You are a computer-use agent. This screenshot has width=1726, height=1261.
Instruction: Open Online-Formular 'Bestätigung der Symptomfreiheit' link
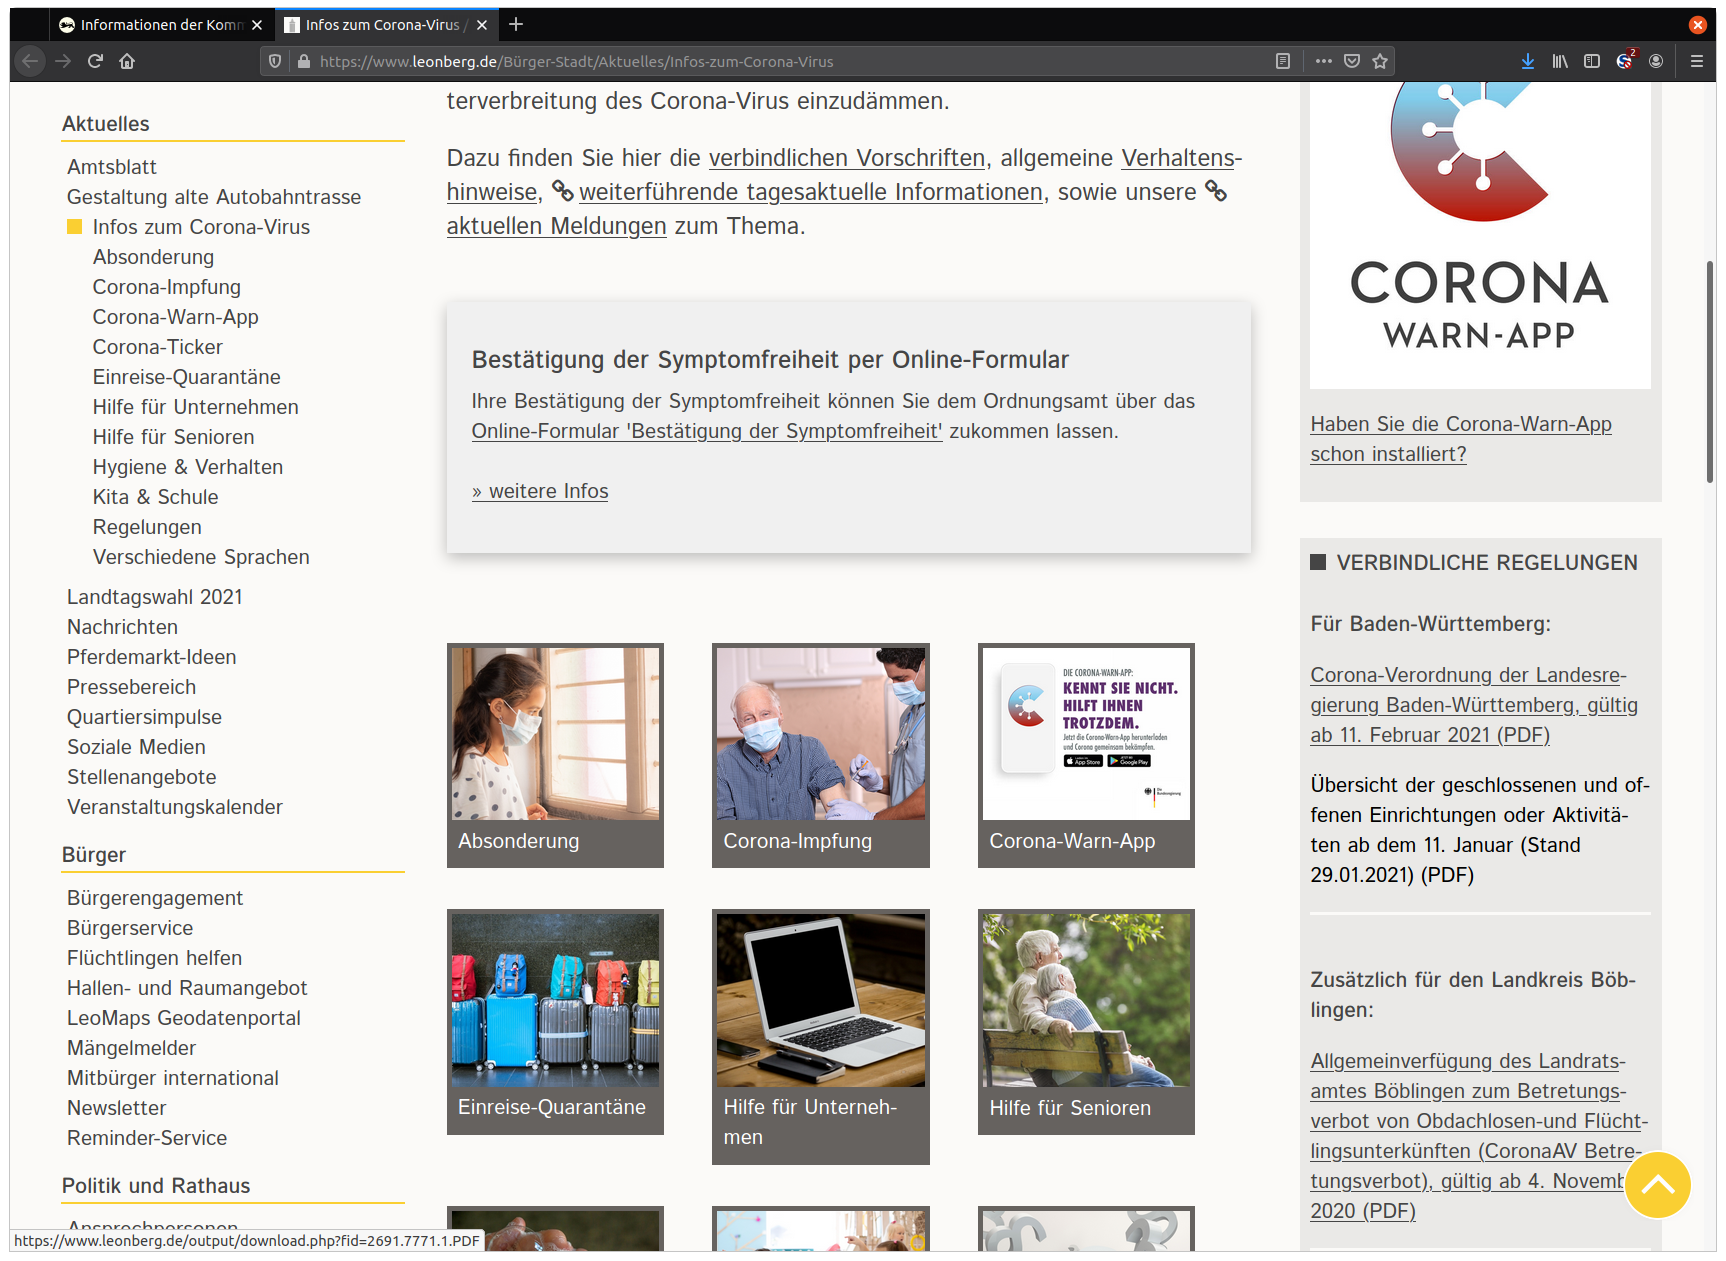(x=707, y=431)
